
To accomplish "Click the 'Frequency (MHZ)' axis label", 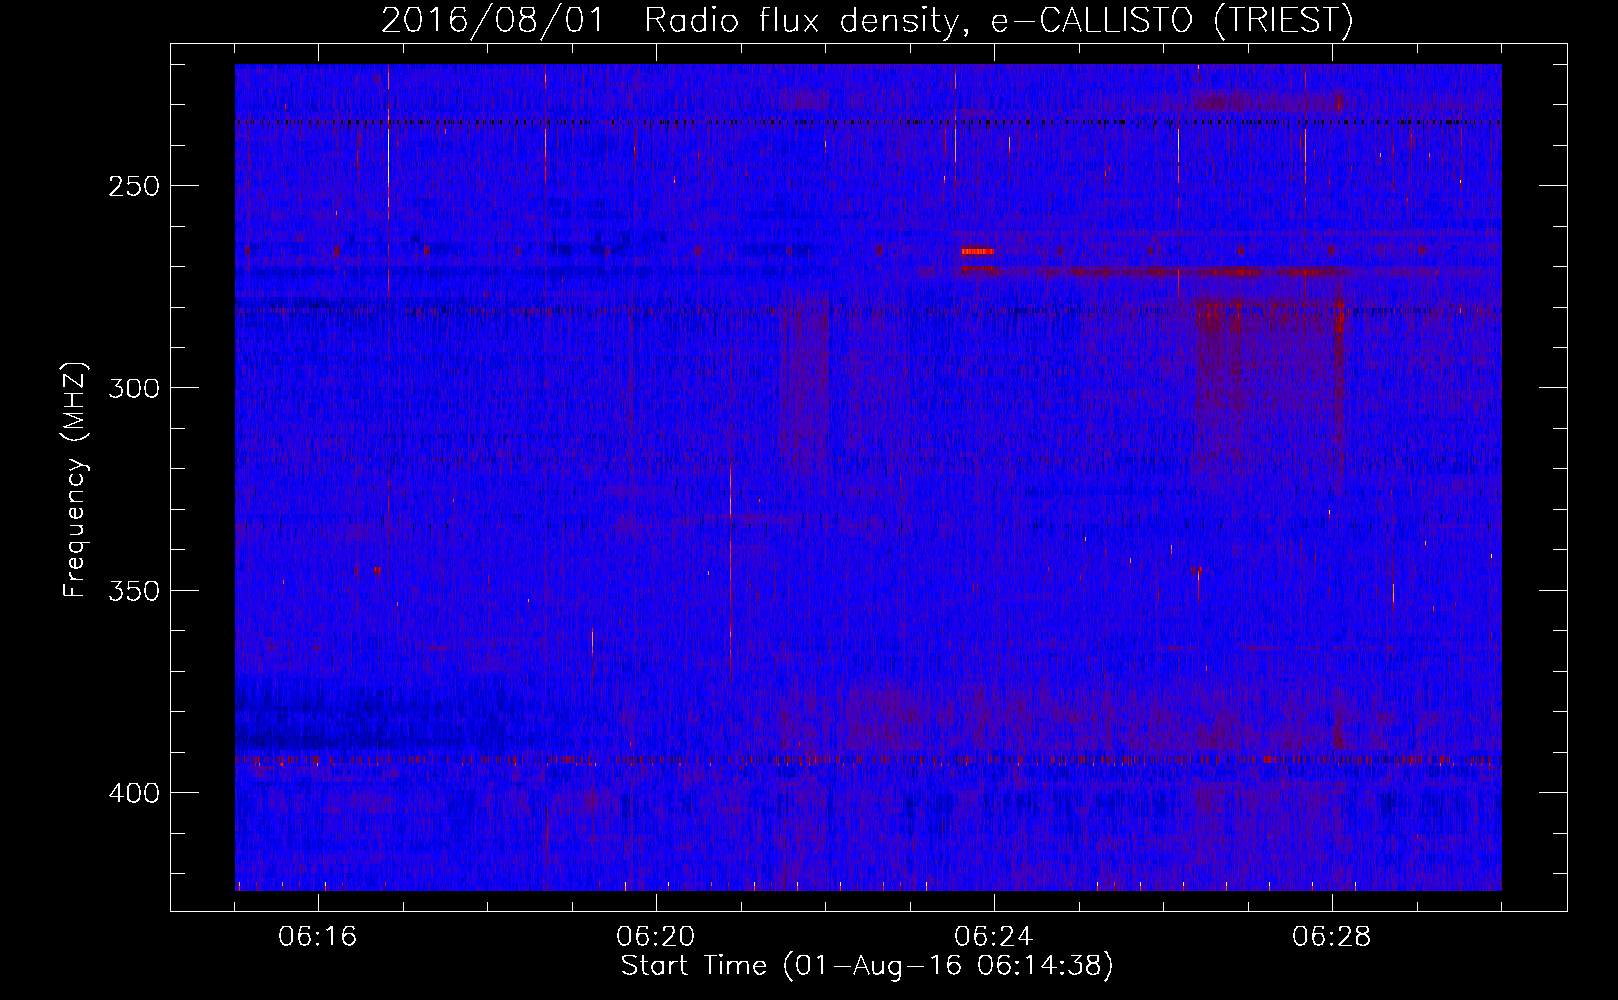I will [x=75, y=480].
